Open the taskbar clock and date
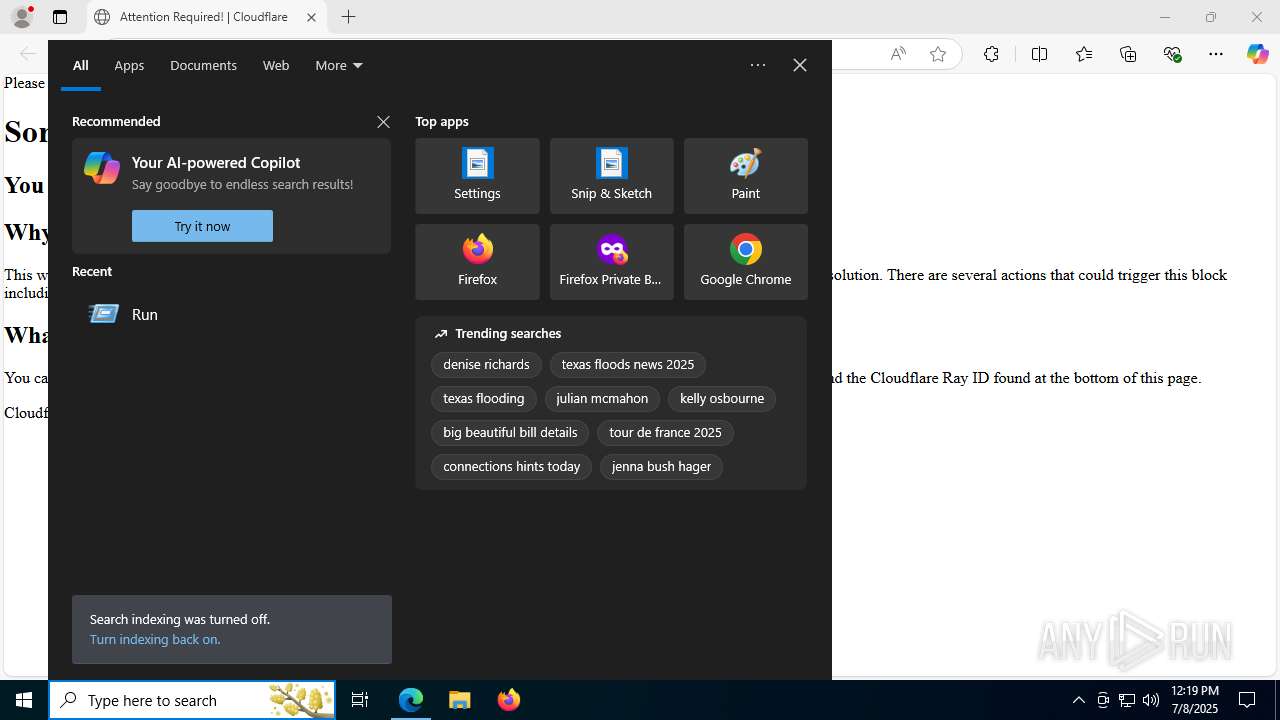1280x720 pixels. (x=1195, y=700)
